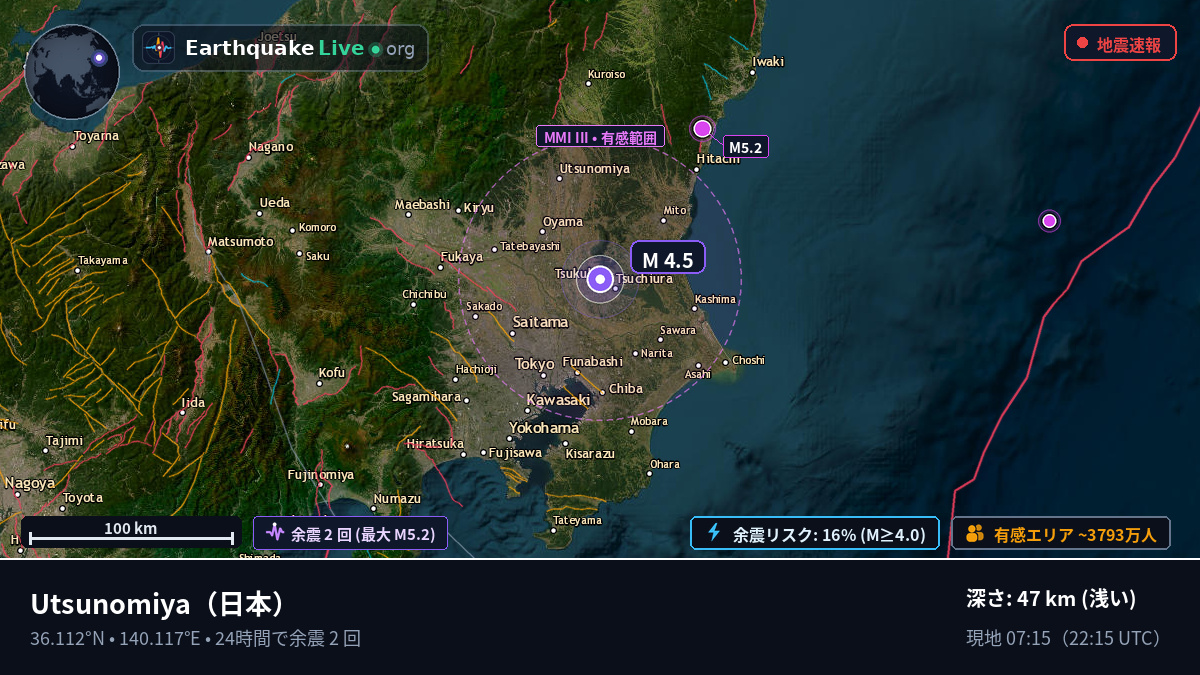Click the M 4.5 magnitude label
This screenshot has width=1200, height=675.
pyautogui.click(x=668, y=258)
